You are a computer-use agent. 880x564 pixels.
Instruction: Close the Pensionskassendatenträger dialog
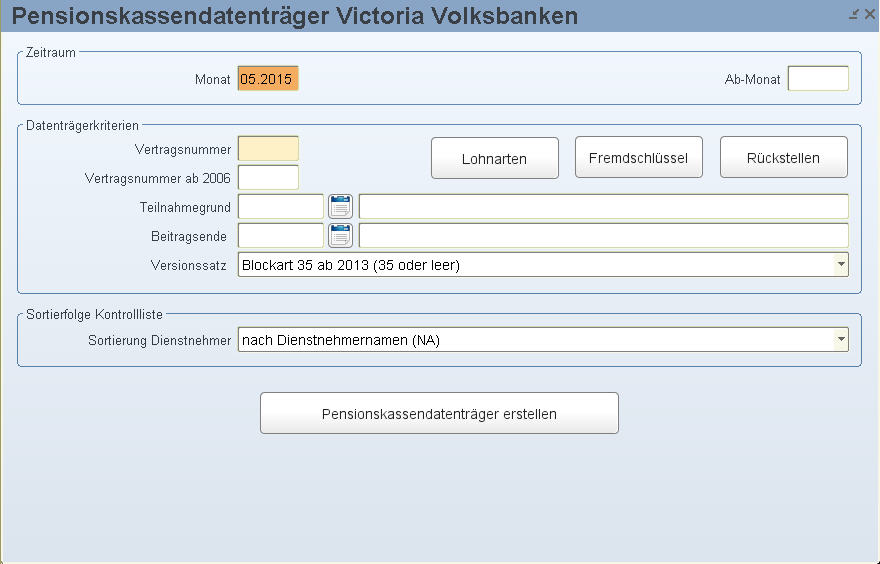point(869,15)
